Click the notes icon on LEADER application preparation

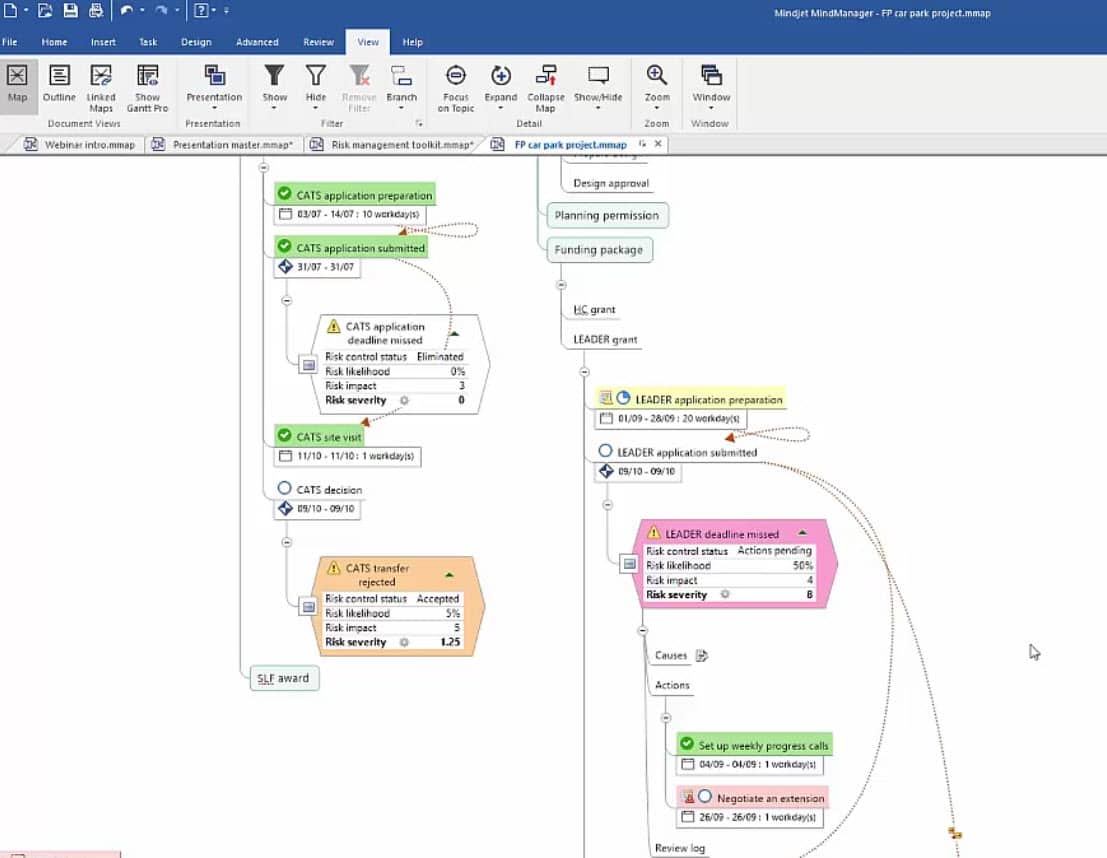[606, 398]
